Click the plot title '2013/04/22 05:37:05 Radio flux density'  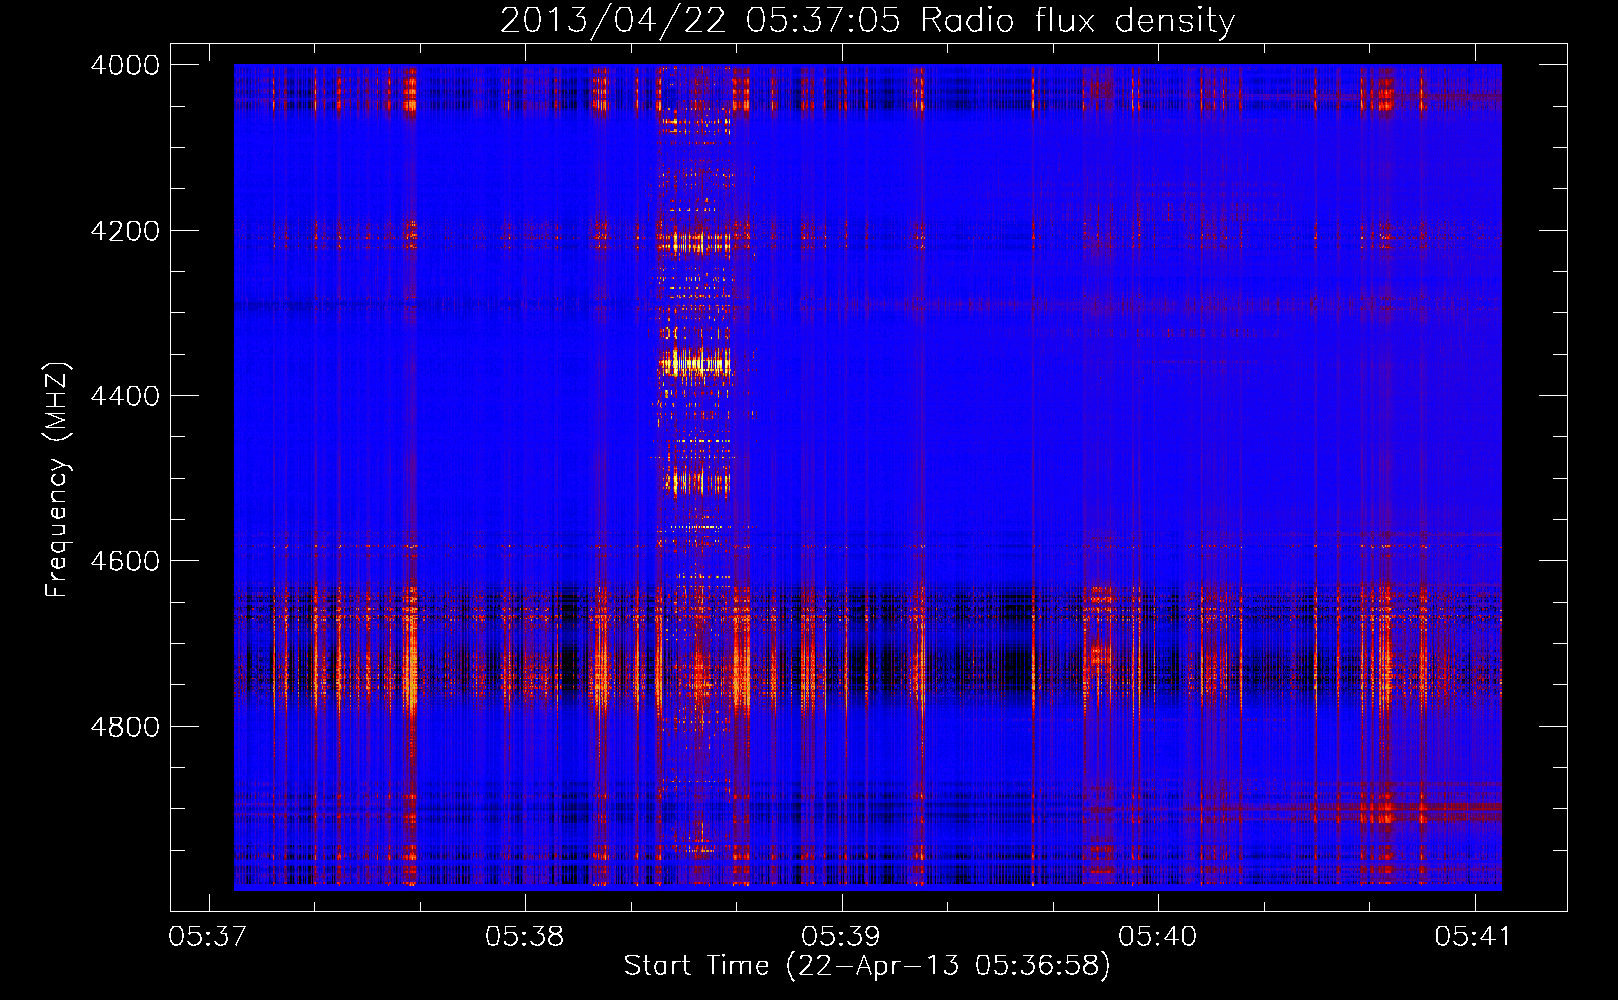[x=867, y=21]
